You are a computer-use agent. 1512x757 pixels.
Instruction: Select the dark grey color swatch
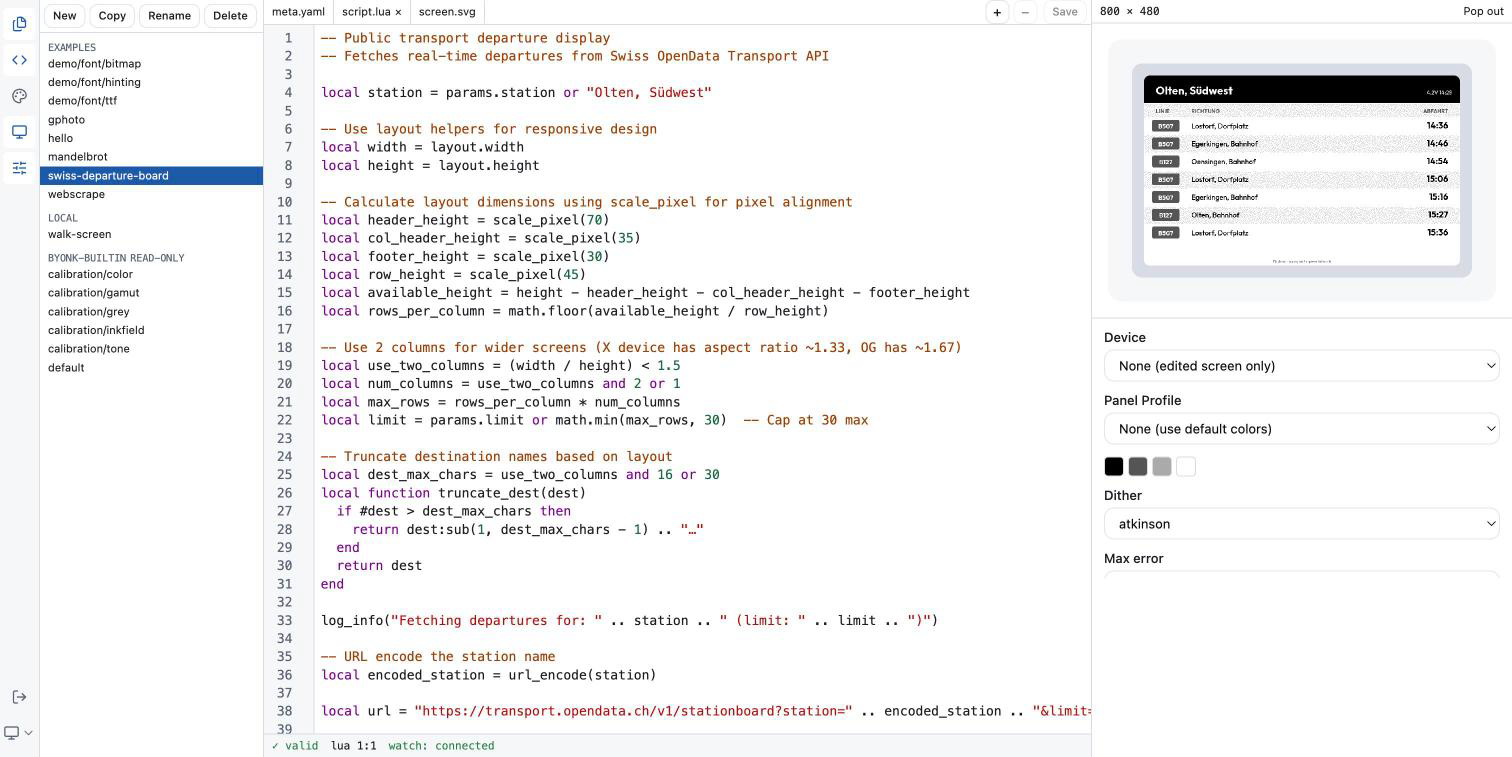point(1138,467)
